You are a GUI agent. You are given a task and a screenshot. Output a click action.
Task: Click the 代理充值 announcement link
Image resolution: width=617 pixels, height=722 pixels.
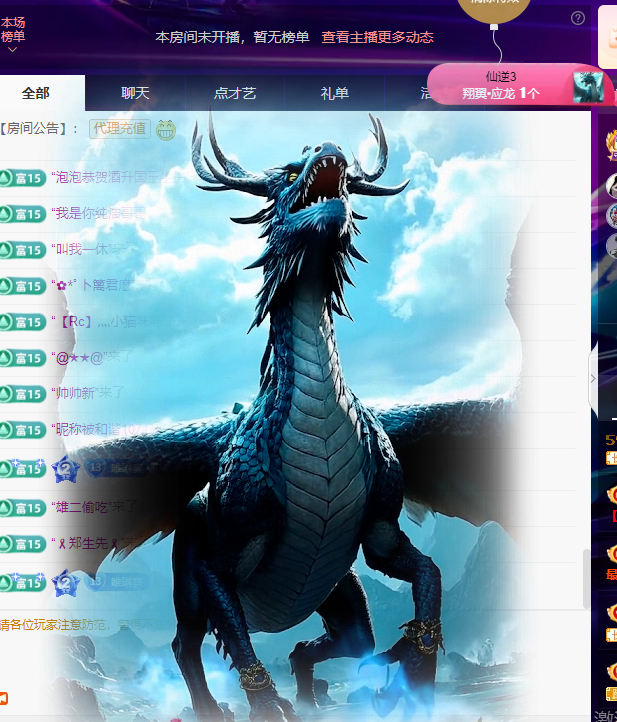(x=120, y=128)
